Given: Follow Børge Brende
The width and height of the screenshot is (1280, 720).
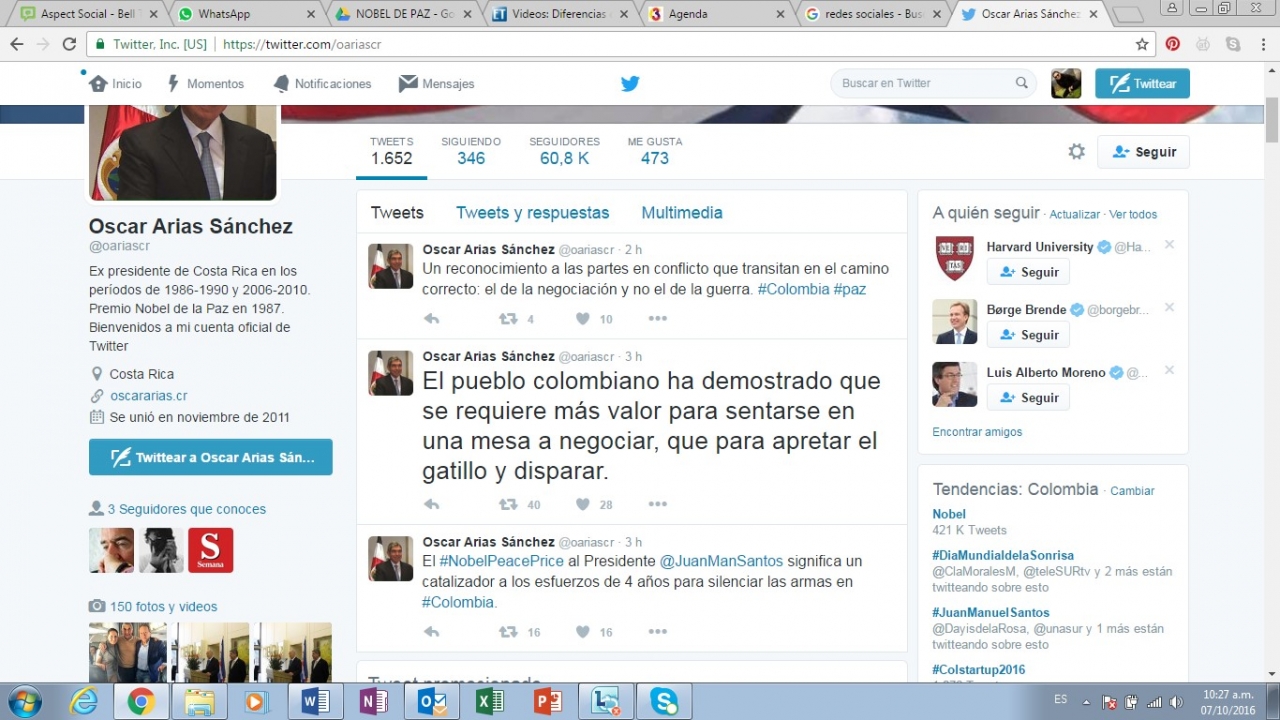Looking at the screenshot, I should (x=1028, y=335).
